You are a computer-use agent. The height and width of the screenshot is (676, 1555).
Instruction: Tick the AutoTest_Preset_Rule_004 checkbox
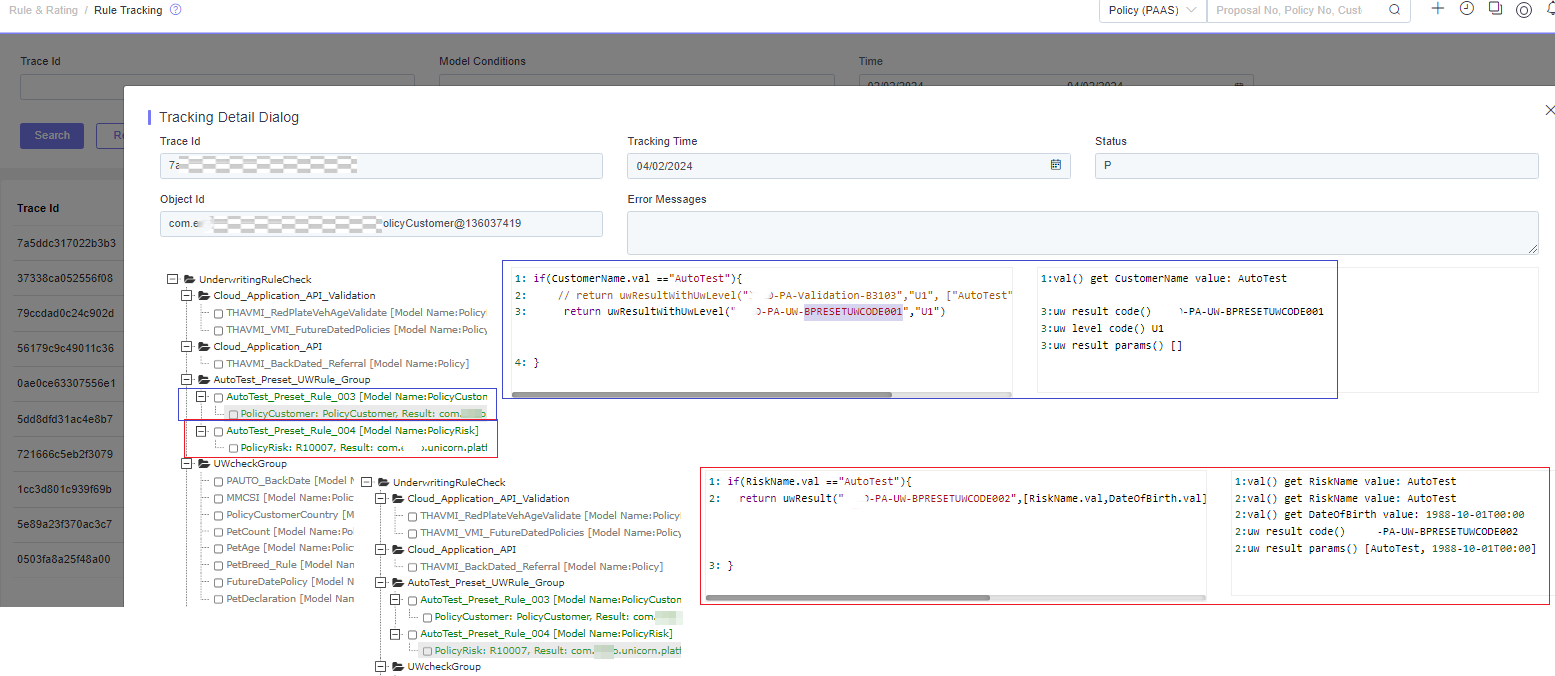[x=218, y=431]
